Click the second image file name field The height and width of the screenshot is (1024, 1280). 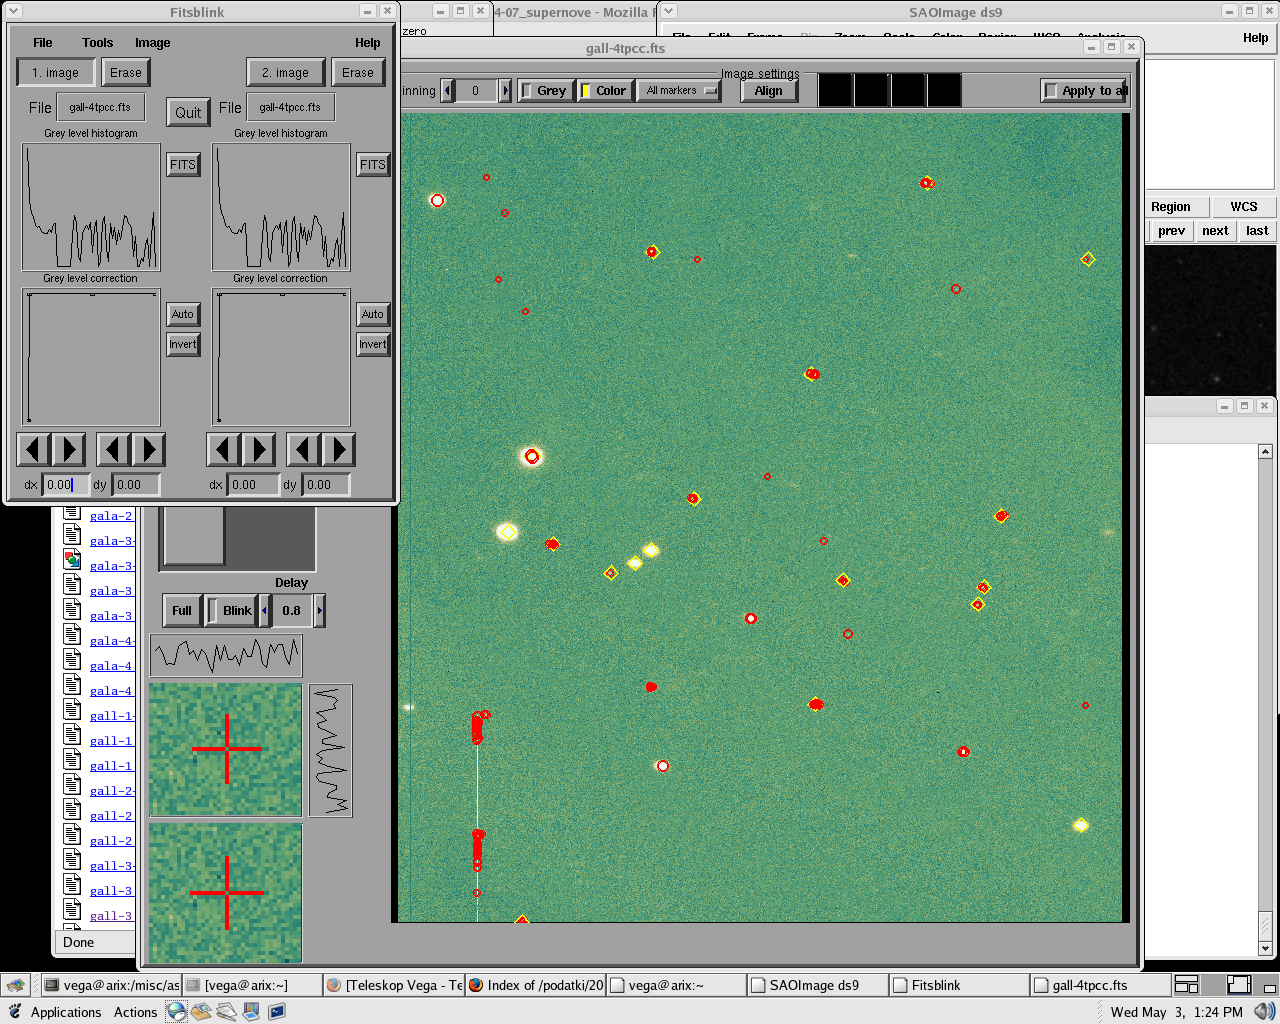(290, 107)
